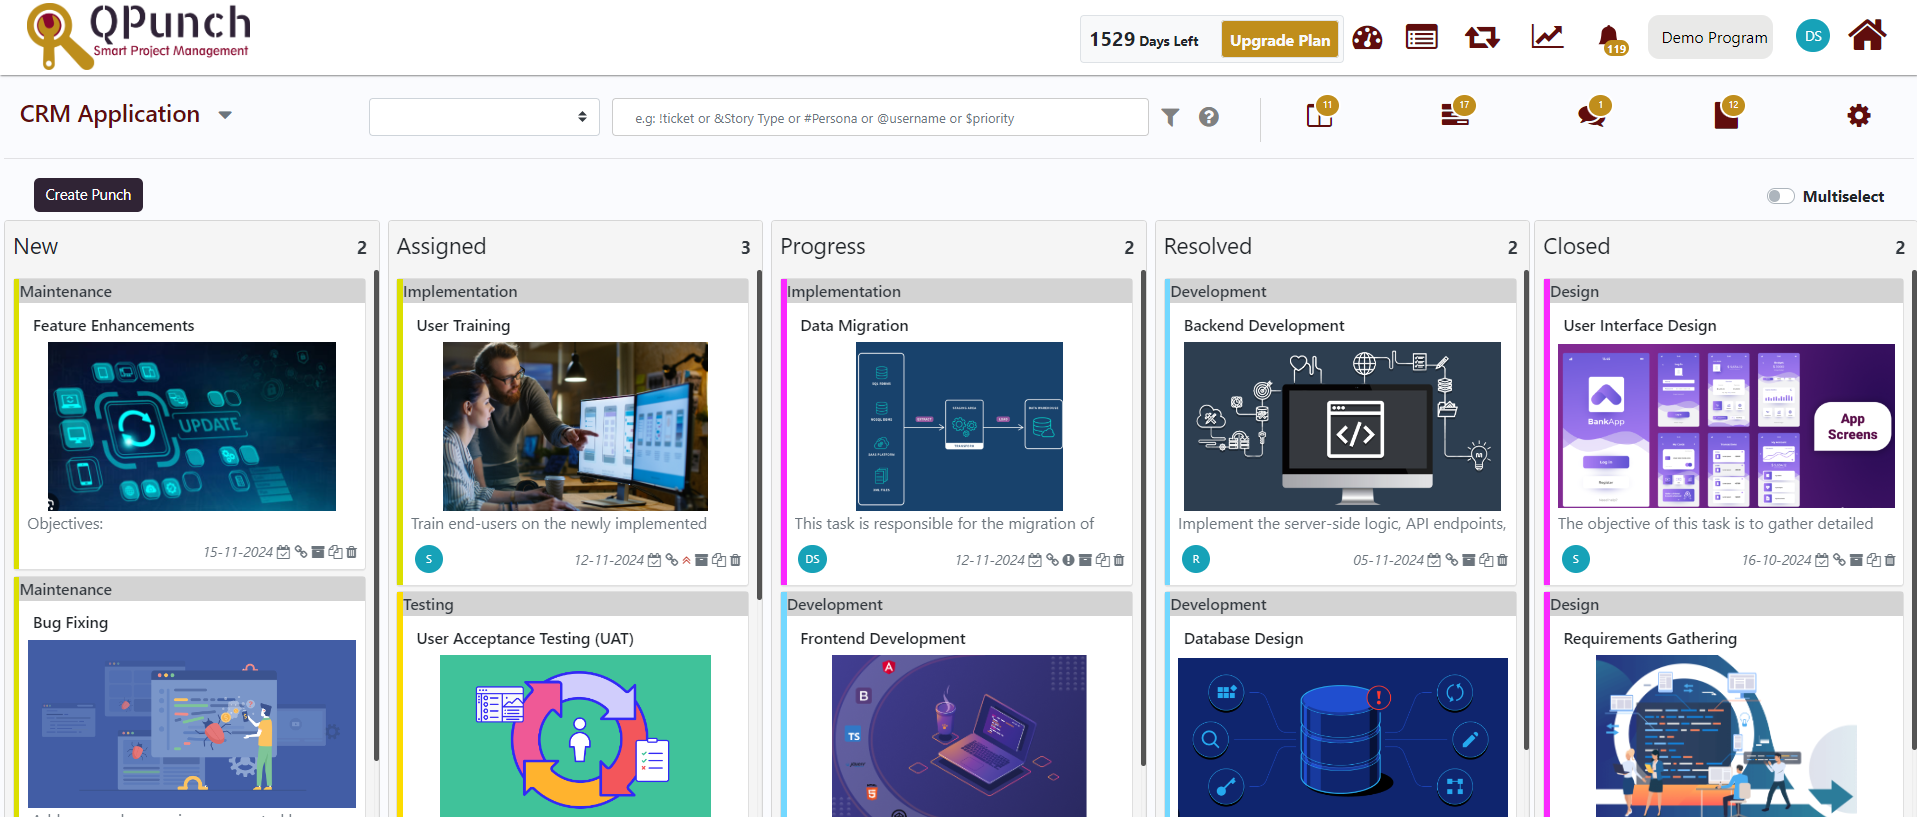Open the dashboard gauge icon
The image size is (1917, 817).
(1366, 39)
